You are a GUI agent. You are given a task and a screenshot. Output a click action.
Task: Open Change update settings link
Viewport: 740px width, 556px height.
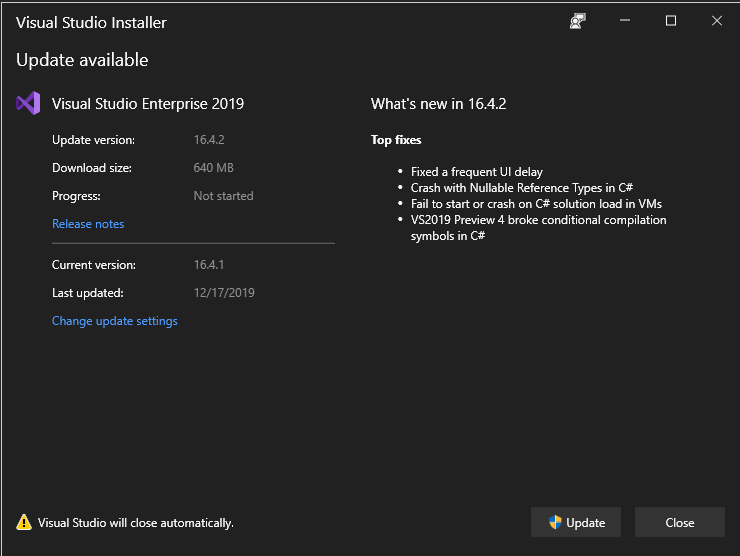coord(115,321)
